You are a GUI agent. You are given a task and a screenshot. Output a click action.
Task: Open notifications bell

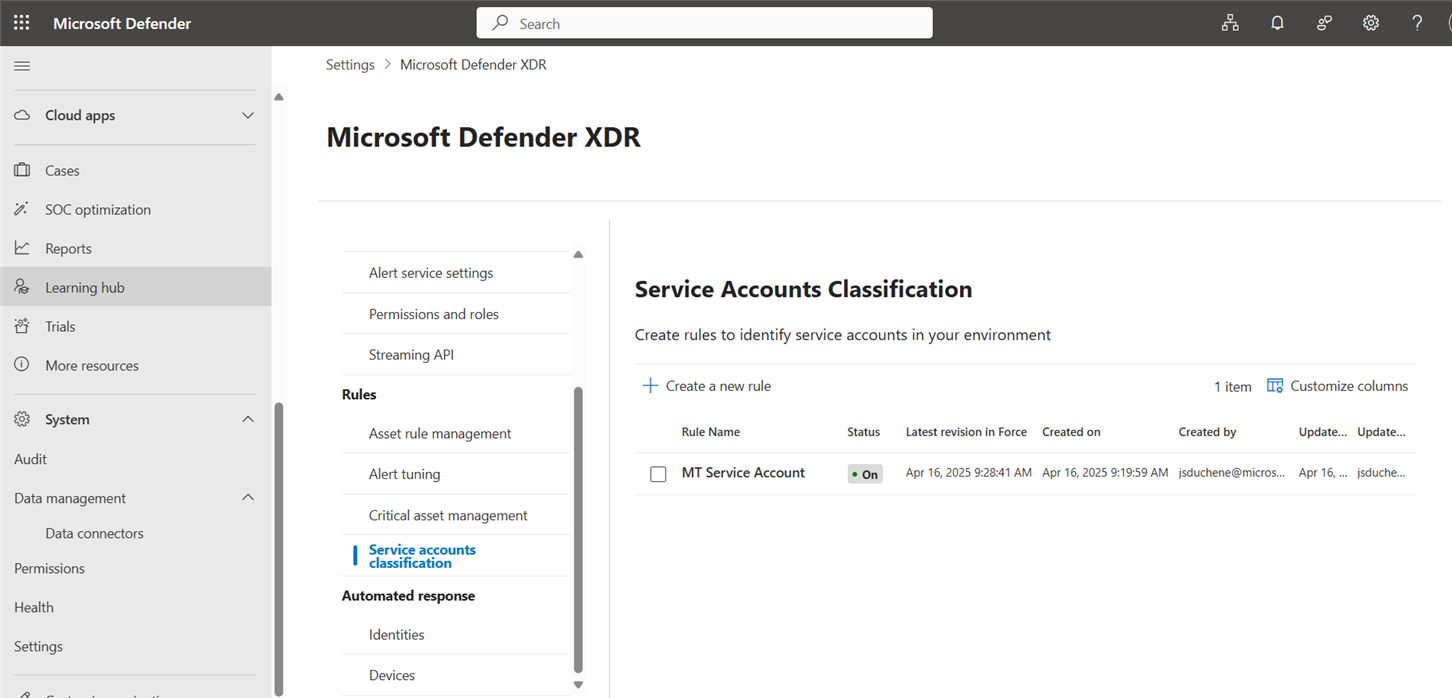tap(1277, 23)
